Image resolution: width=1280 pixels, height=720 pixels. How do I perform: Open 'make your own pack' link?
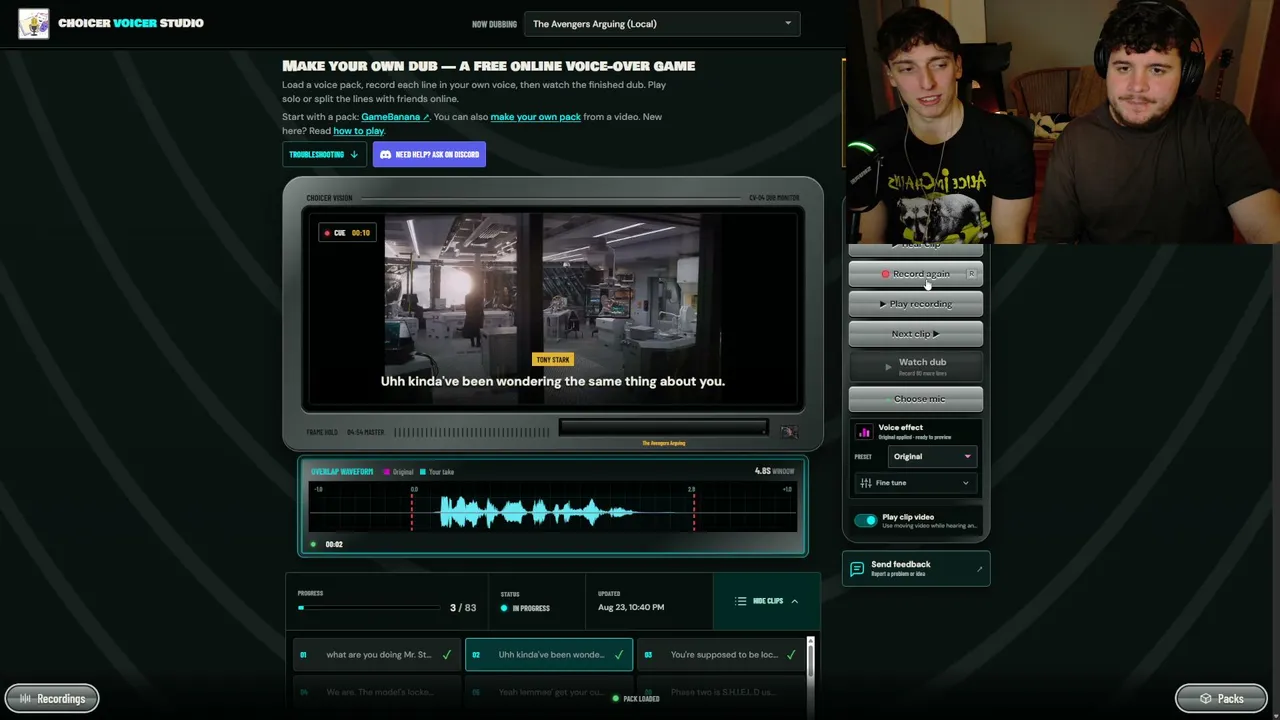[x=535, y=117]
